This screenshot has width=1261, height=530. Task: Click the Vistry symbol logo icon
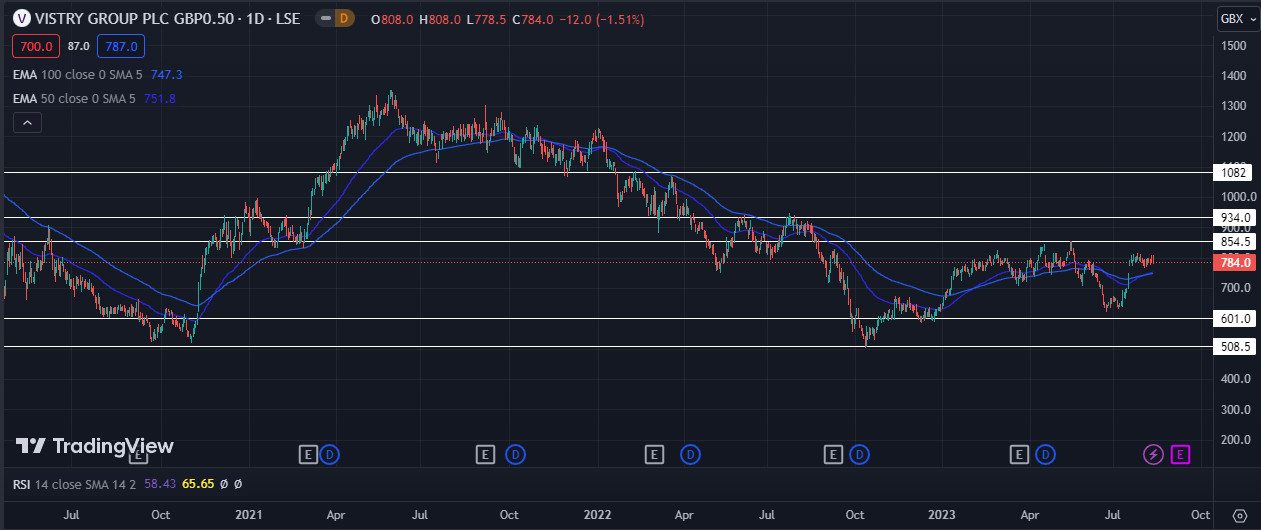(x=21, y=19)
